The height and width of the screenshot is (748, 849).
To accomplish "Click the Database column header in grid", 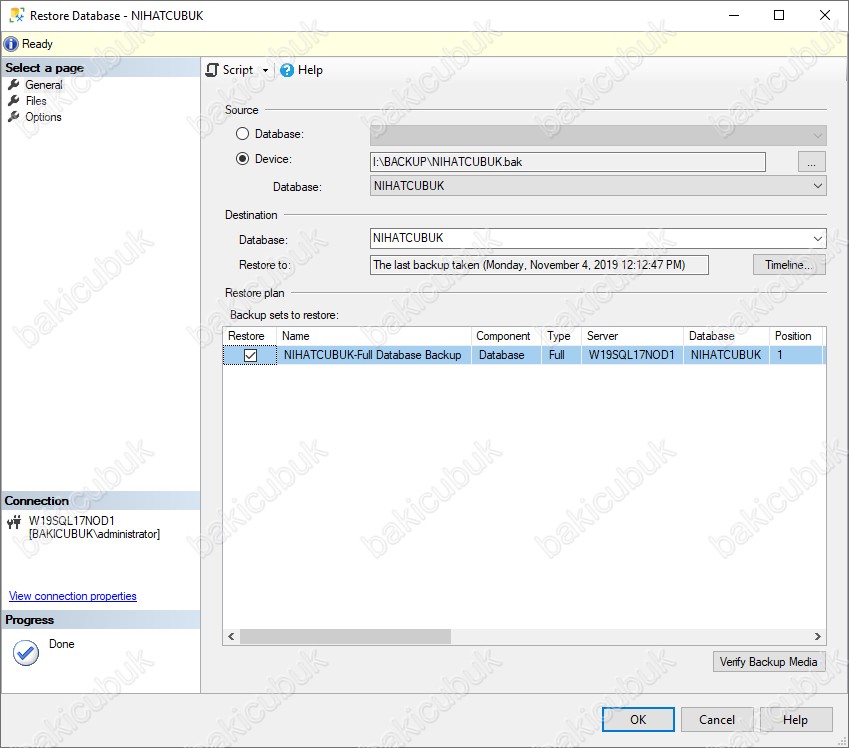I will coord(726,336).
